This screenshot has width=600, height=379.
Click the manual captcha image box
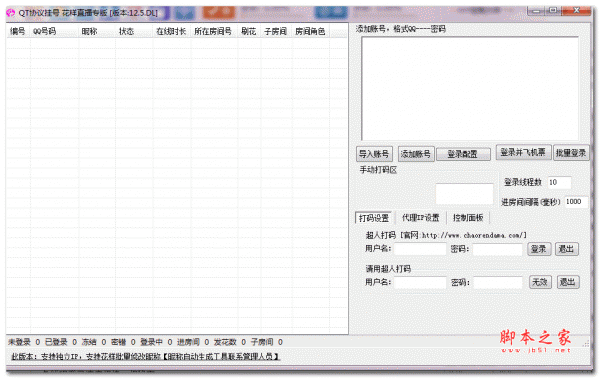pyautogui.click(x=465, y=194)
